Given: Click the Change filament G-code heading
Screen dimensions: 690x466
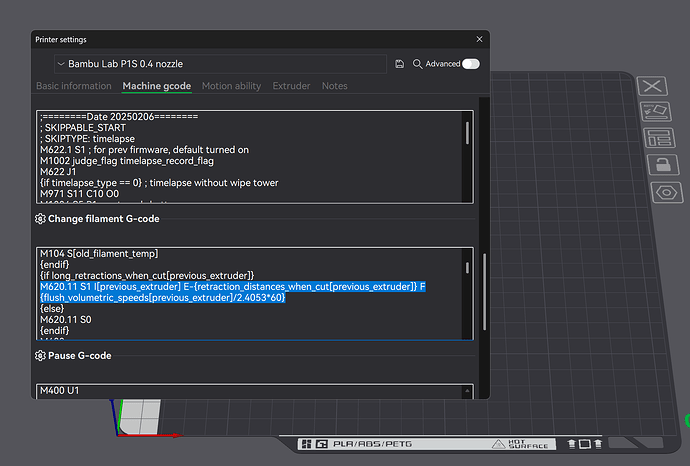Looking at the screenshot, I should click(104, 219).
